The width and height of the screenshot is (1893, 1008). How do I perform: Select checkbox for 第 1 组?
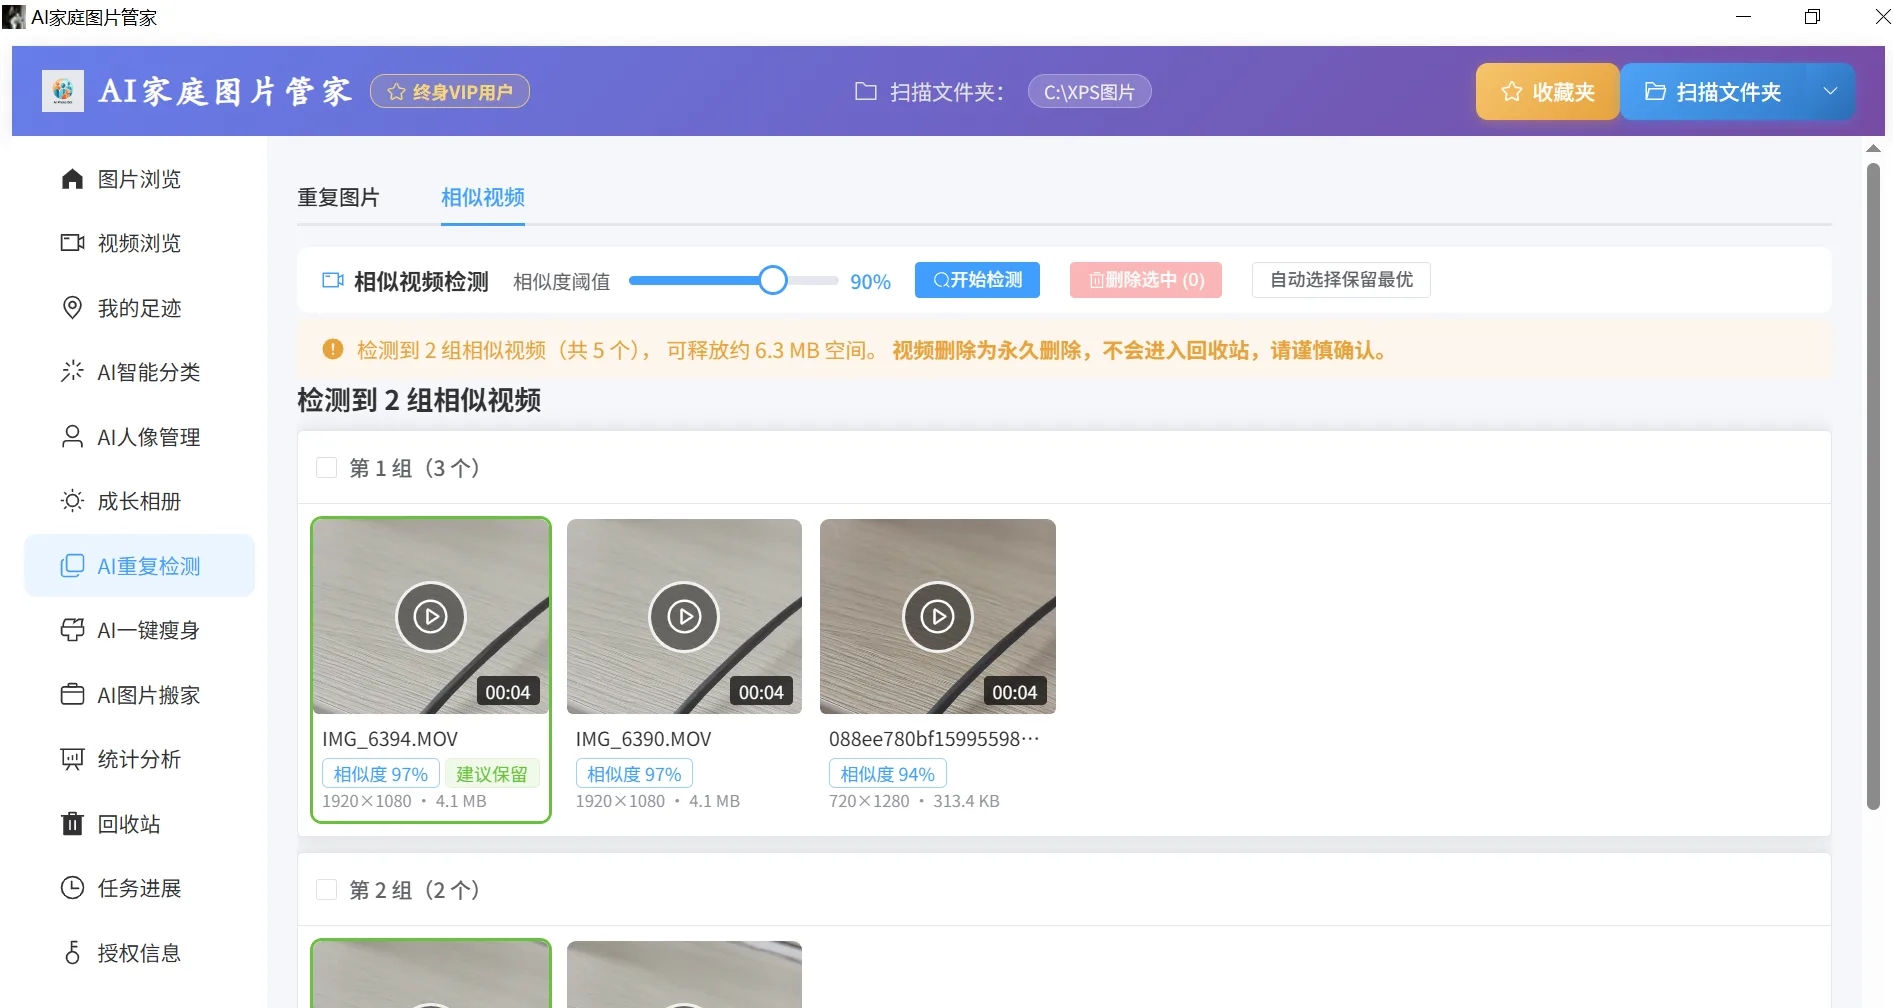(x=326, y=467)
